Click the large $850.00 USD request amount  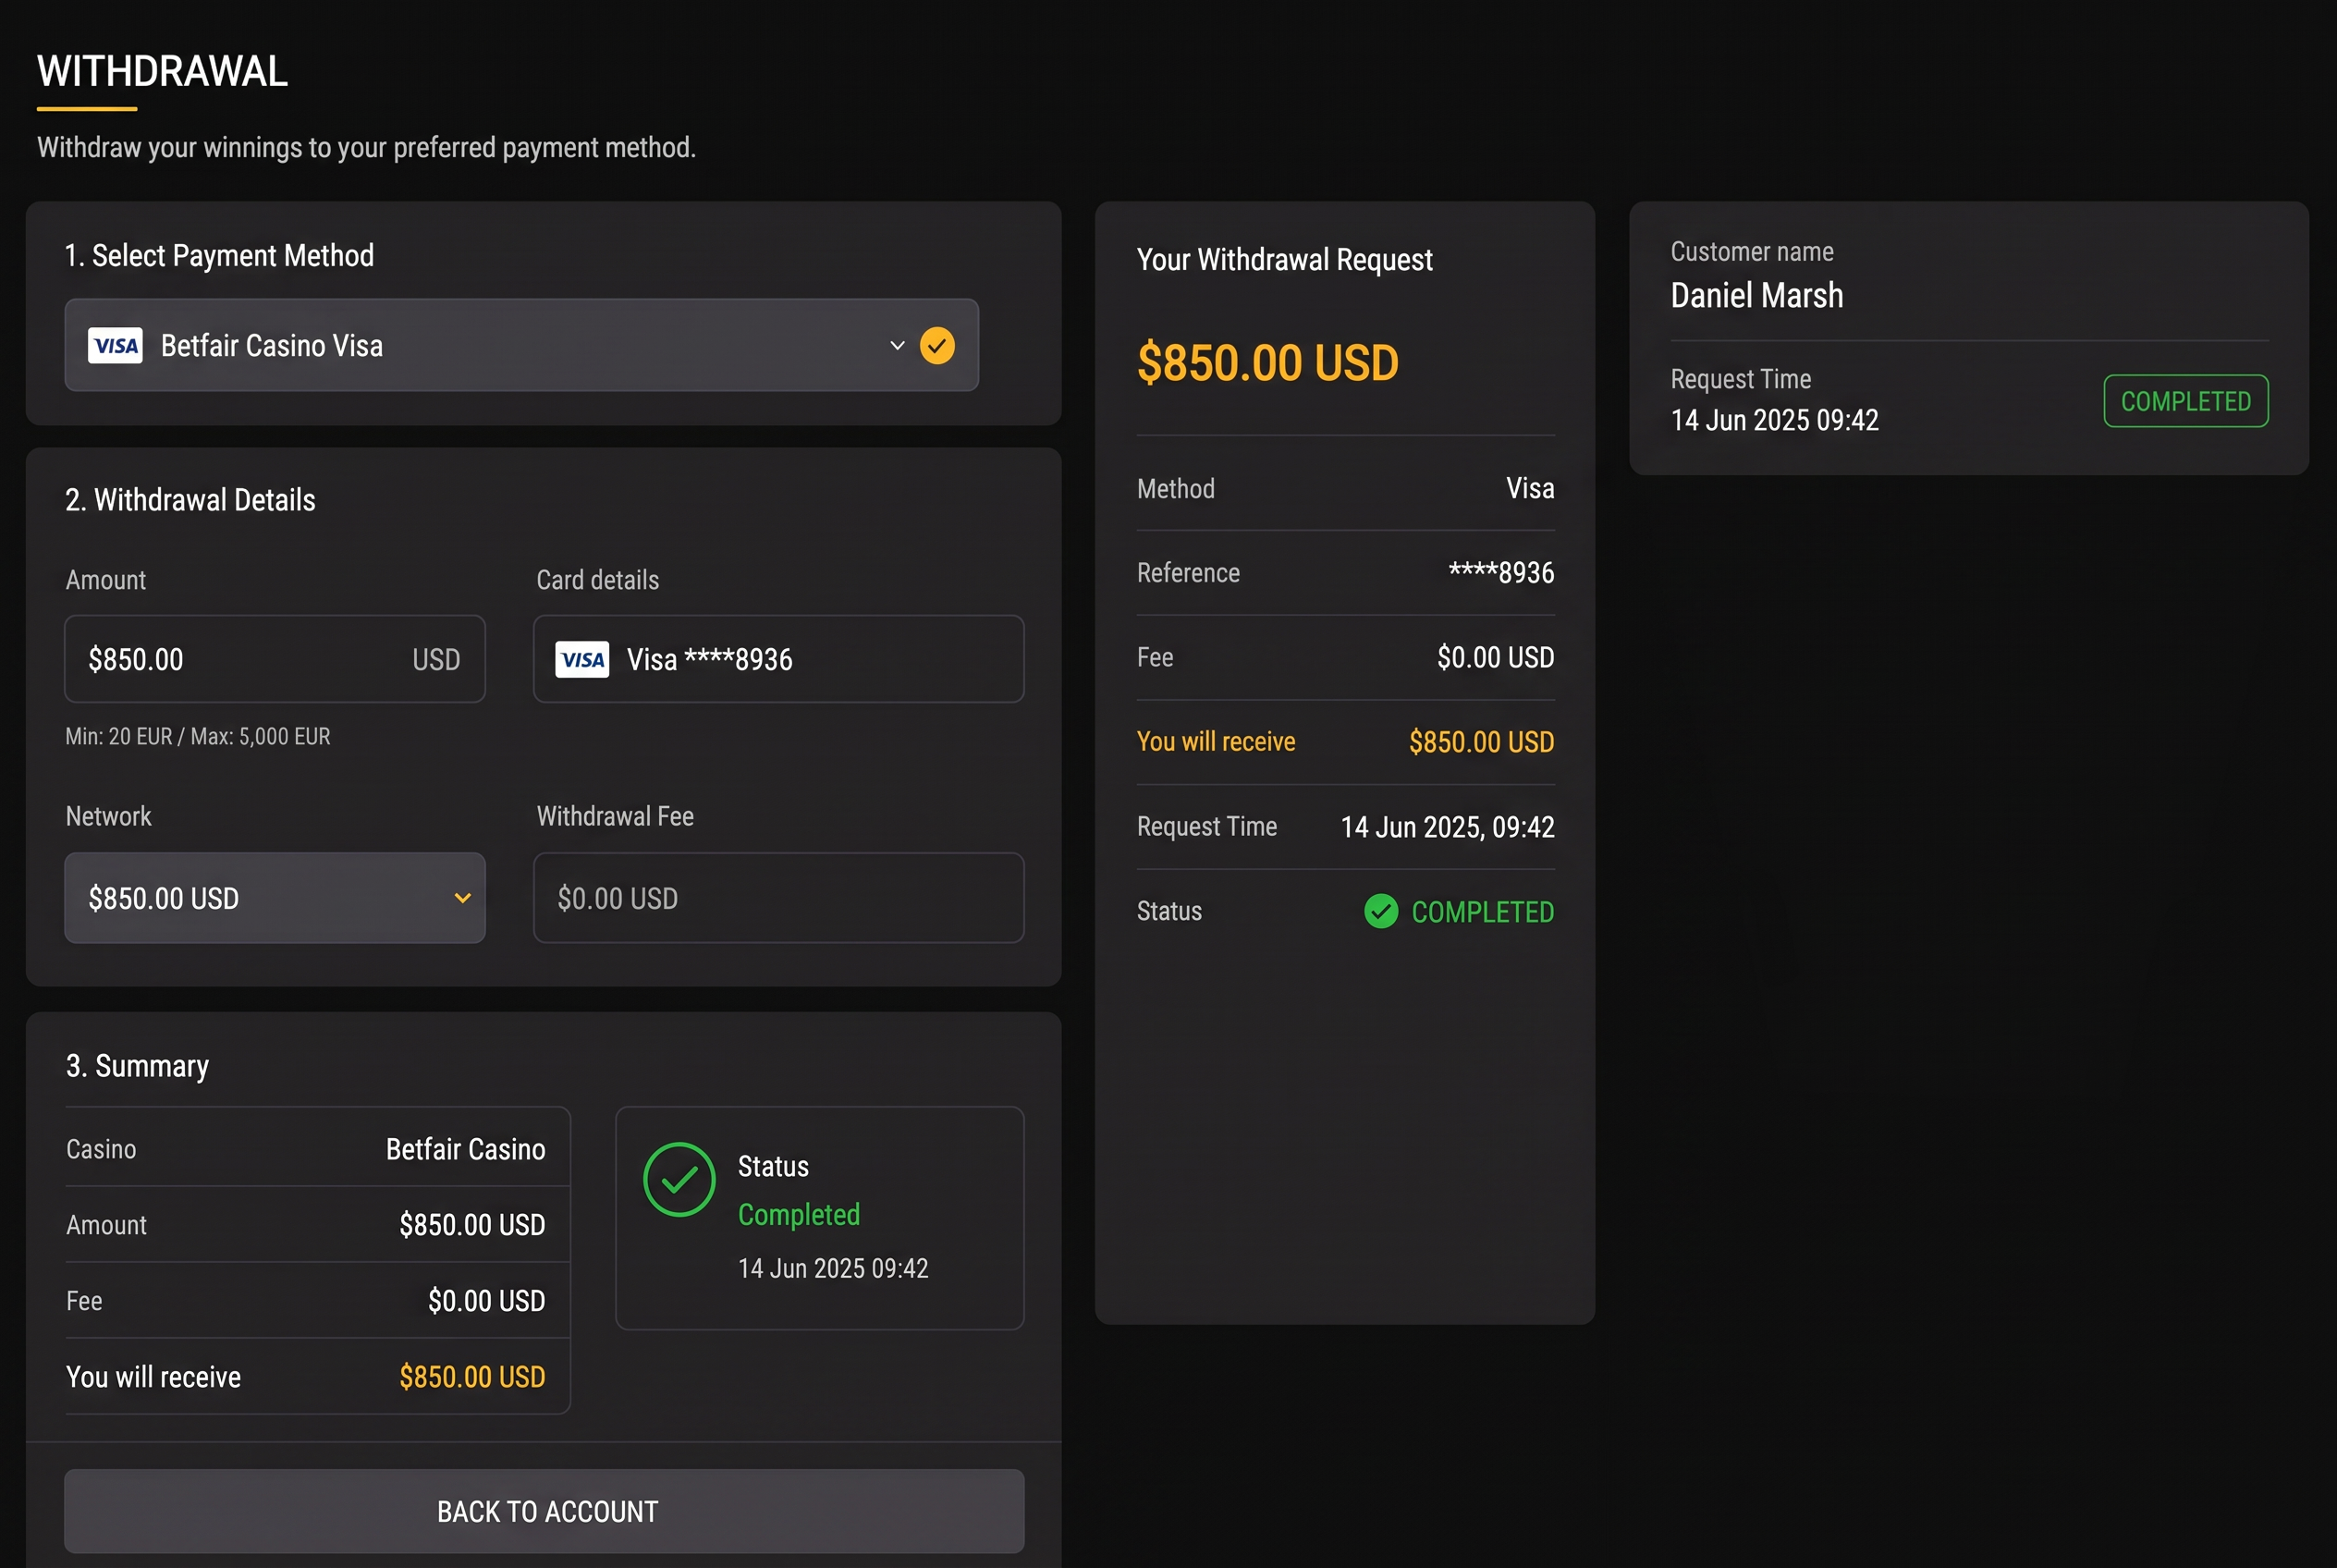click(x=1267, y=363)
